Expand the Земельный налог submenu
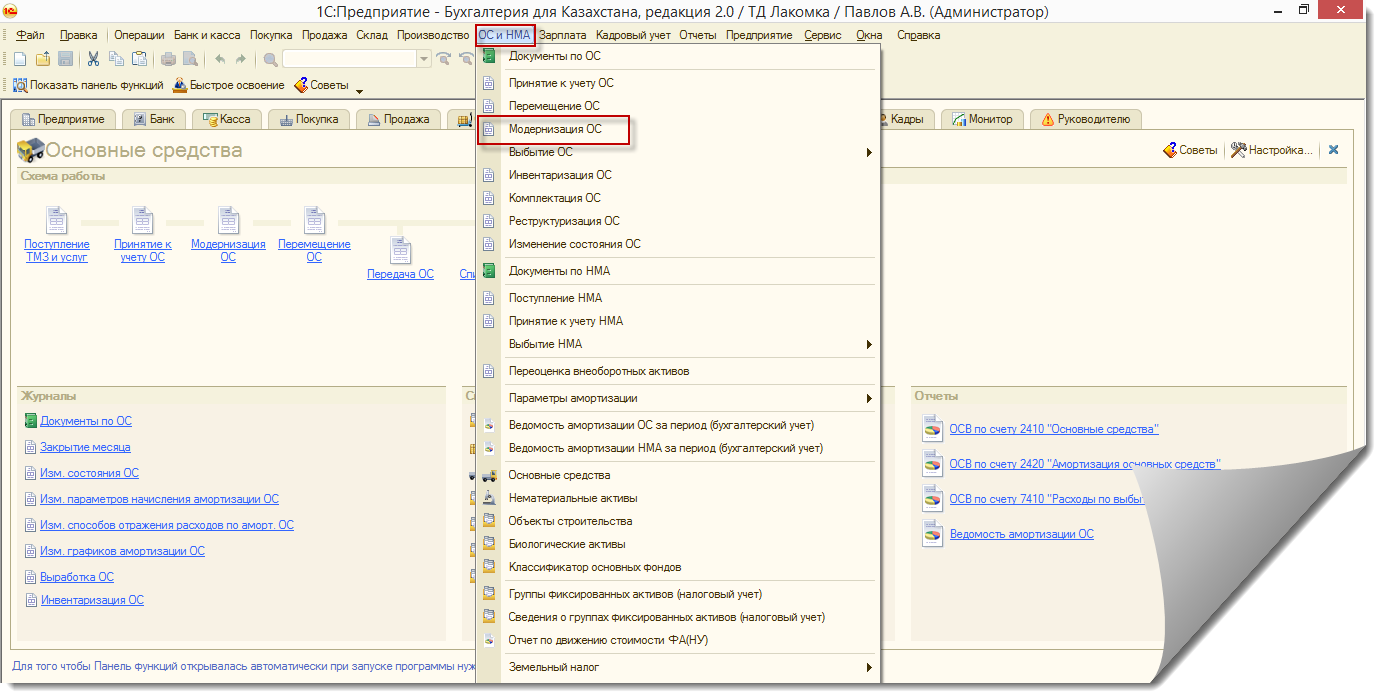The height and width of the screenshot is (698, 1381). (869, 667)
